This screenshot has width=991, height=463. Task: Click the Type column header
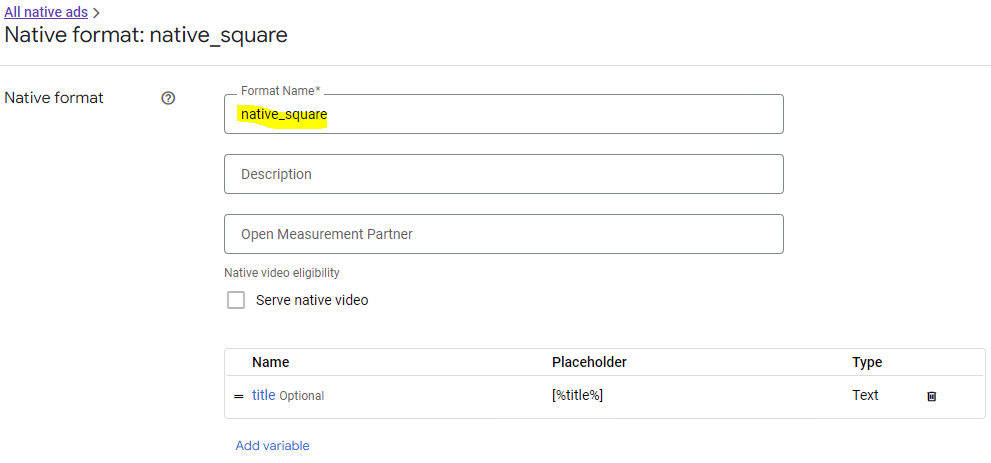pyautogui.click(x=867, y=362)
